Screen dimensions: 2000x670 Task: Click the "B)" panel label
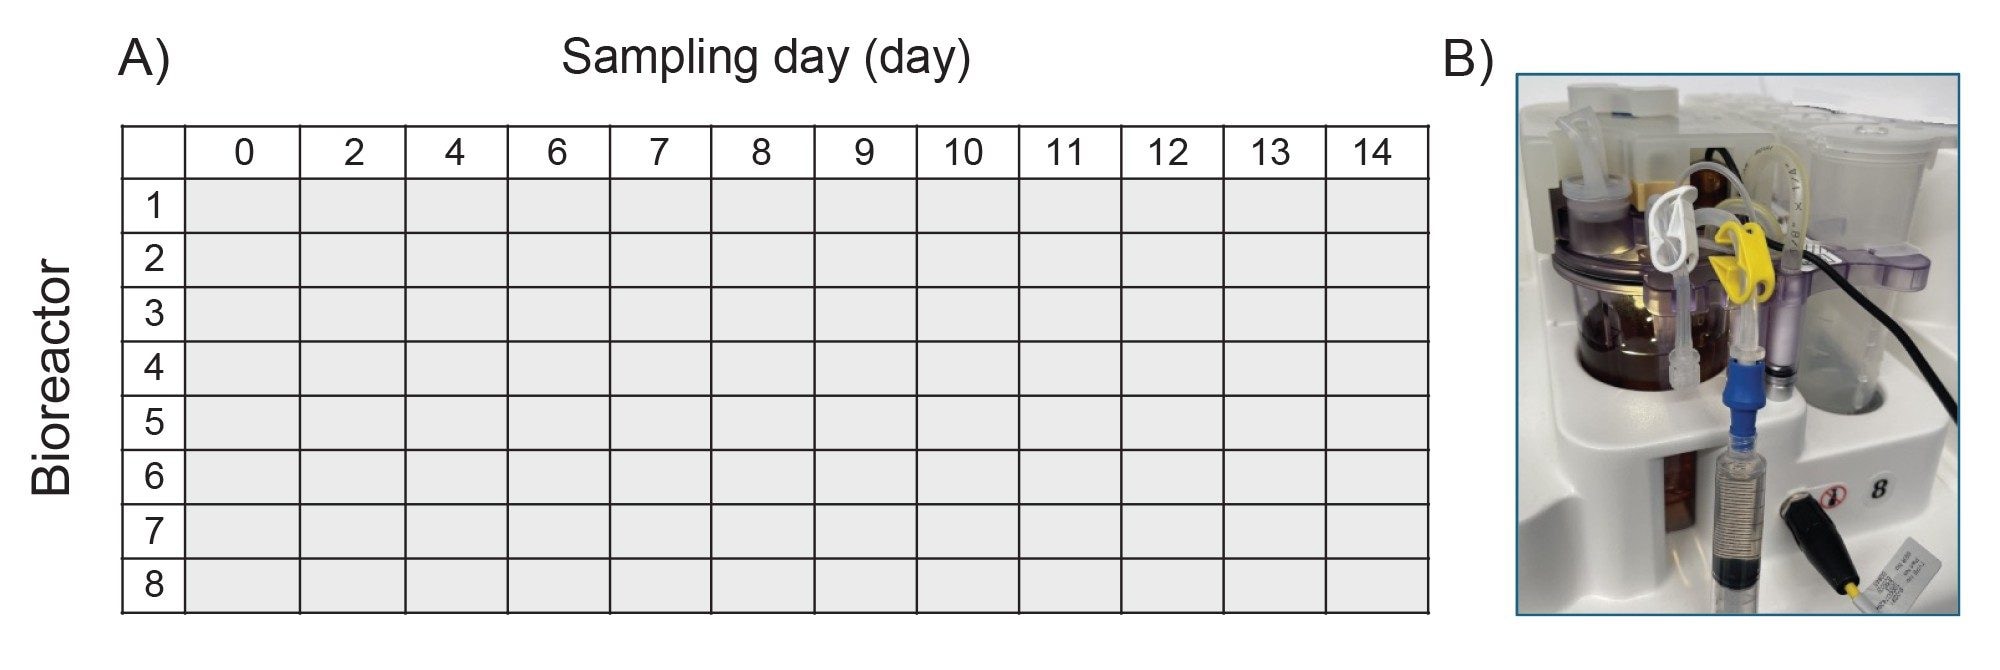point(1467,60)
